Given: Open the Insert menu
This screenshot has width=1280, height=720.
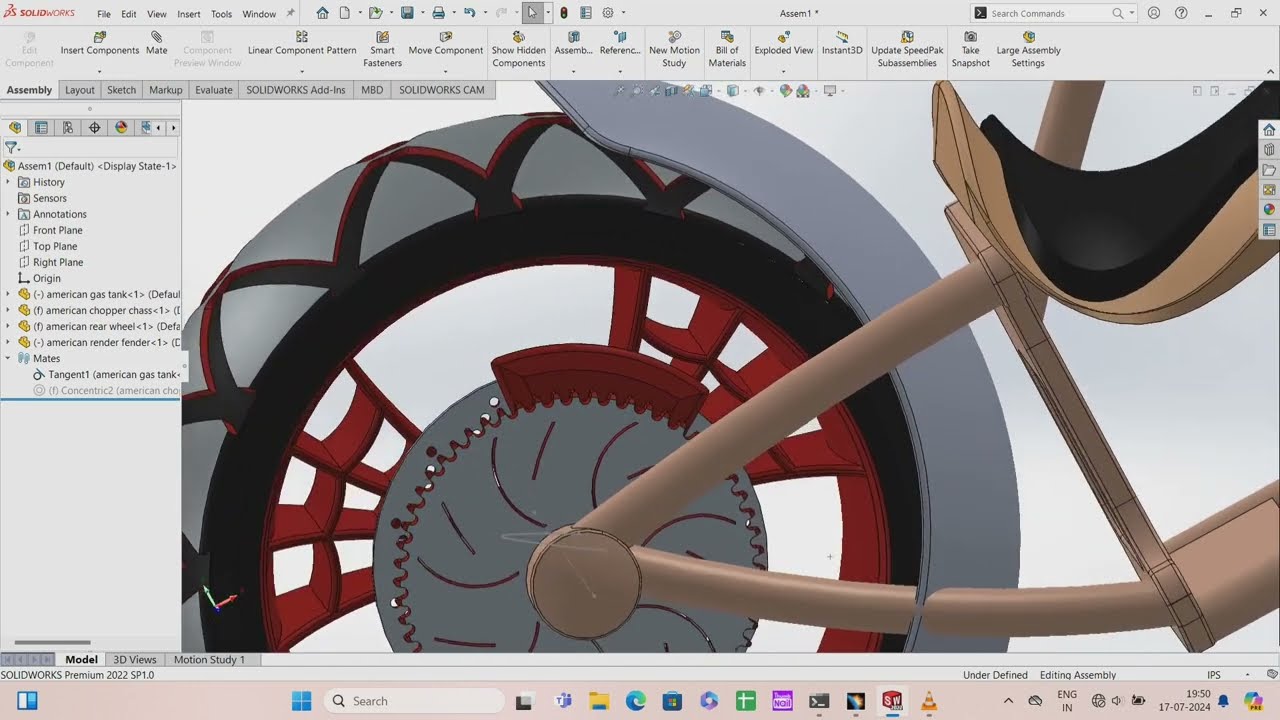Looking at the screenshot, I should pos(188,14).
